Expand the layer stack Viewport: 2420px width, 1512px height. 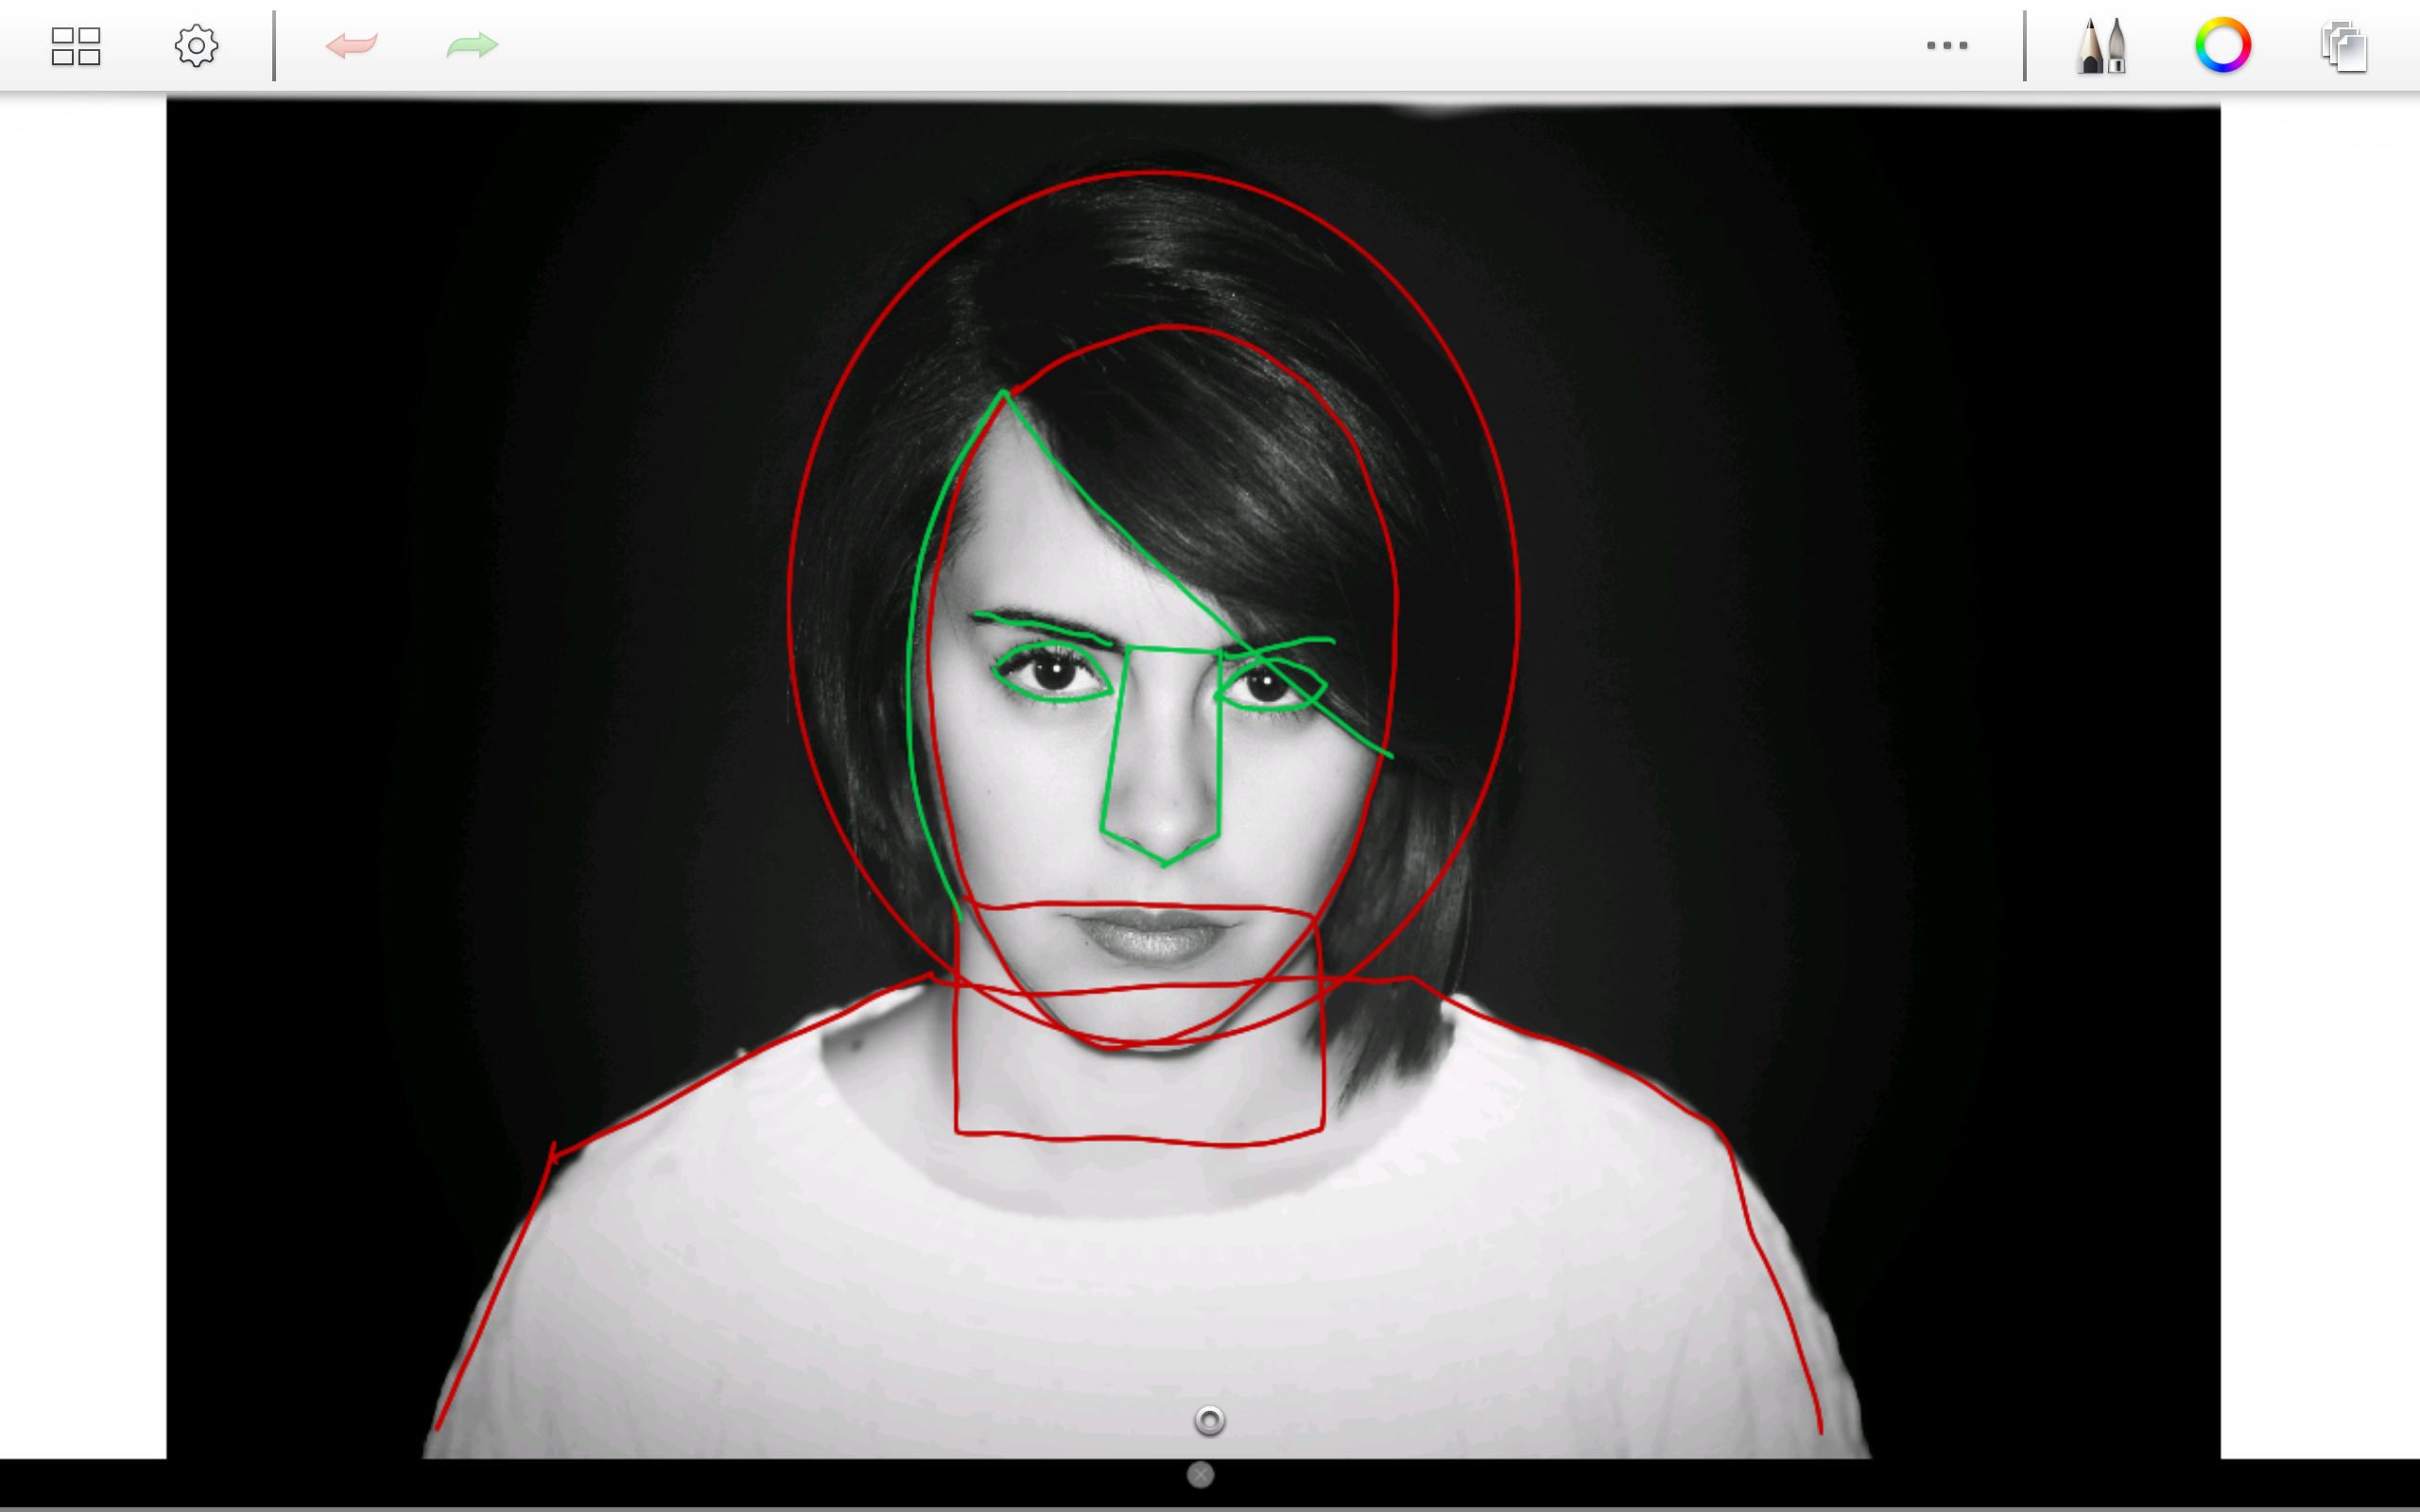tap(2343, 45)
